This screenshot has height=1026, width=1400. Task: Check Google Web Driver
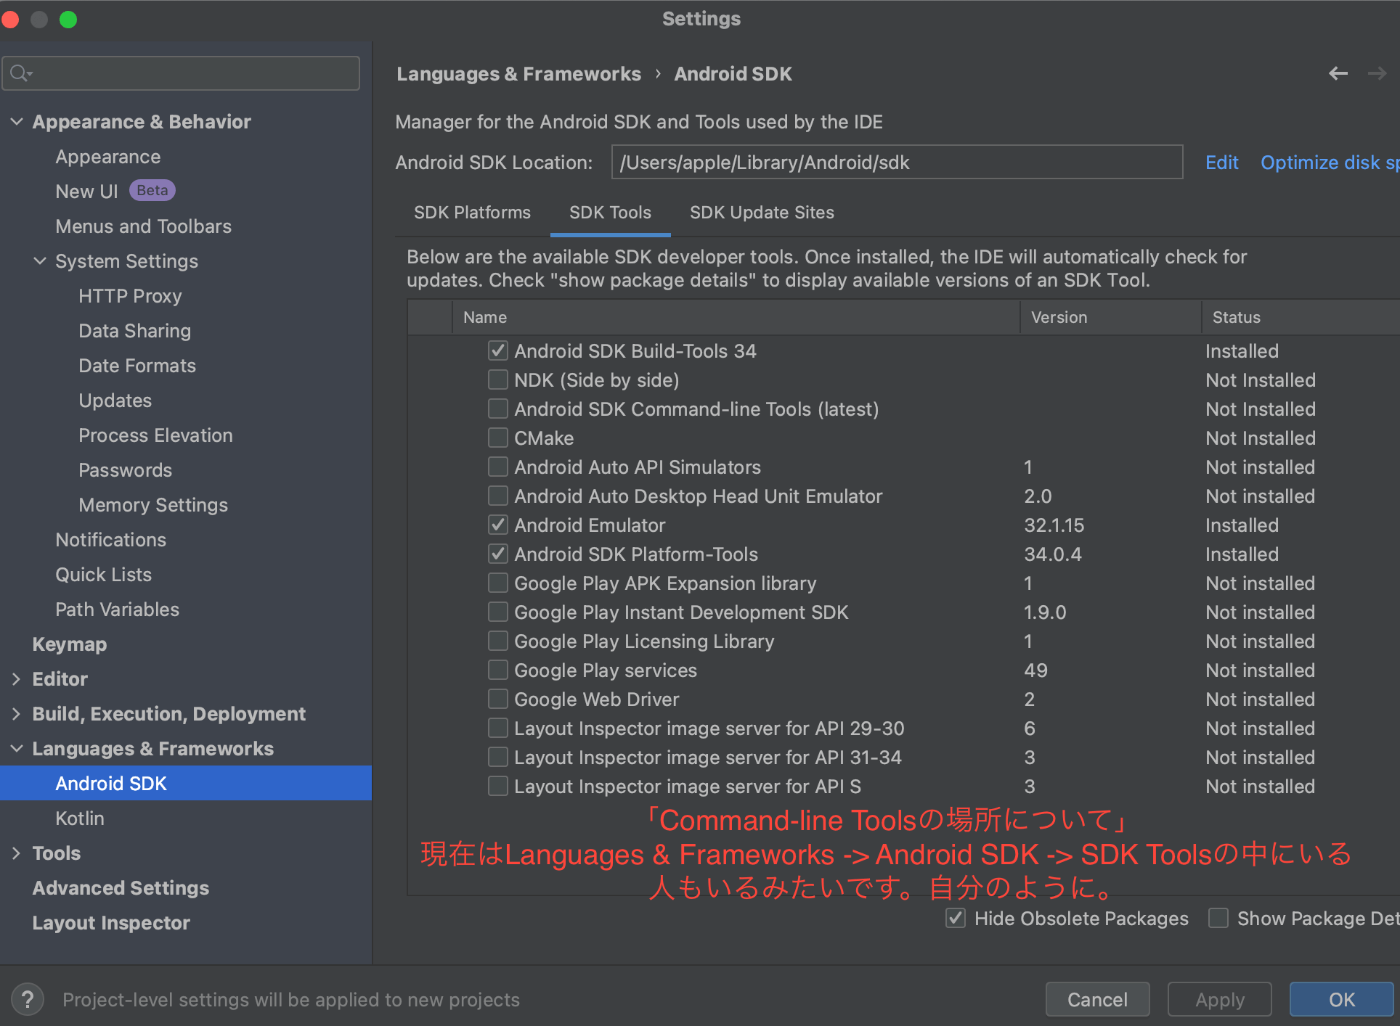[x=498, y=699]
